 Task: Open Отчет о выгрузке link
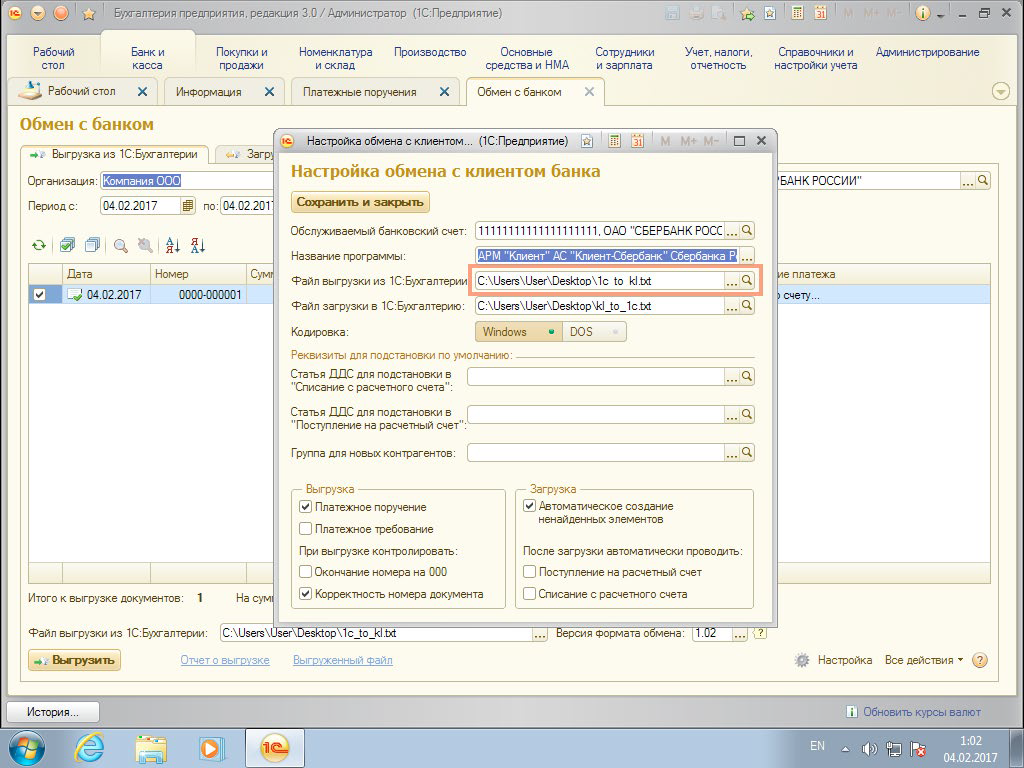[225, 660]
